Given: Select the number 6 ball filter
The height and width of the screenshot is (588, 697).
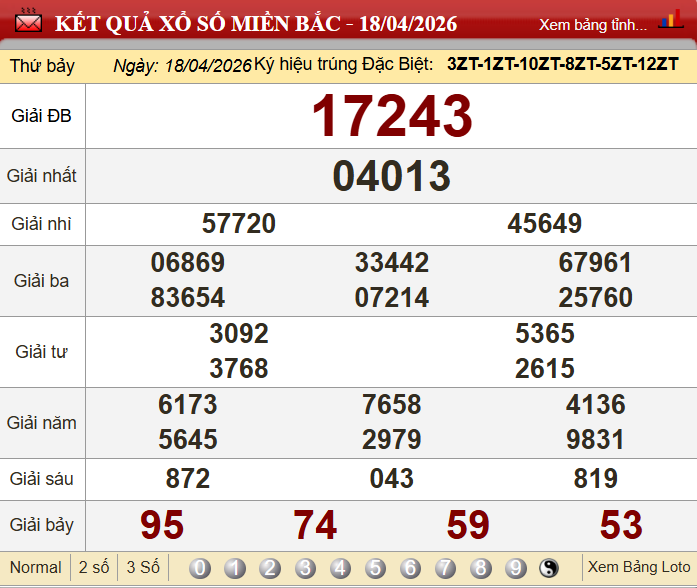Looking at the screenshot, I should [x=411, y=568].
